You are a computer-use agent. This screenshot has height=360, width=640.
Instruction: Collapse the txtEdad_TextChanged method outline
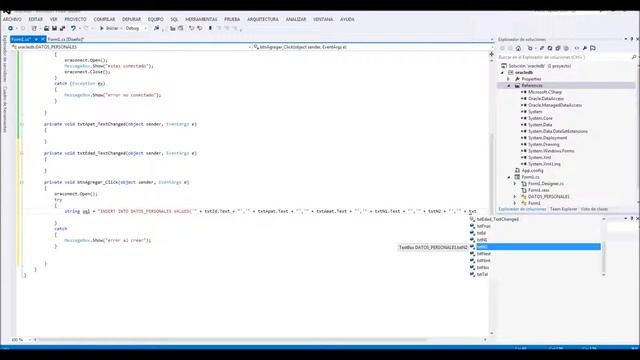(x=22, y=153)
